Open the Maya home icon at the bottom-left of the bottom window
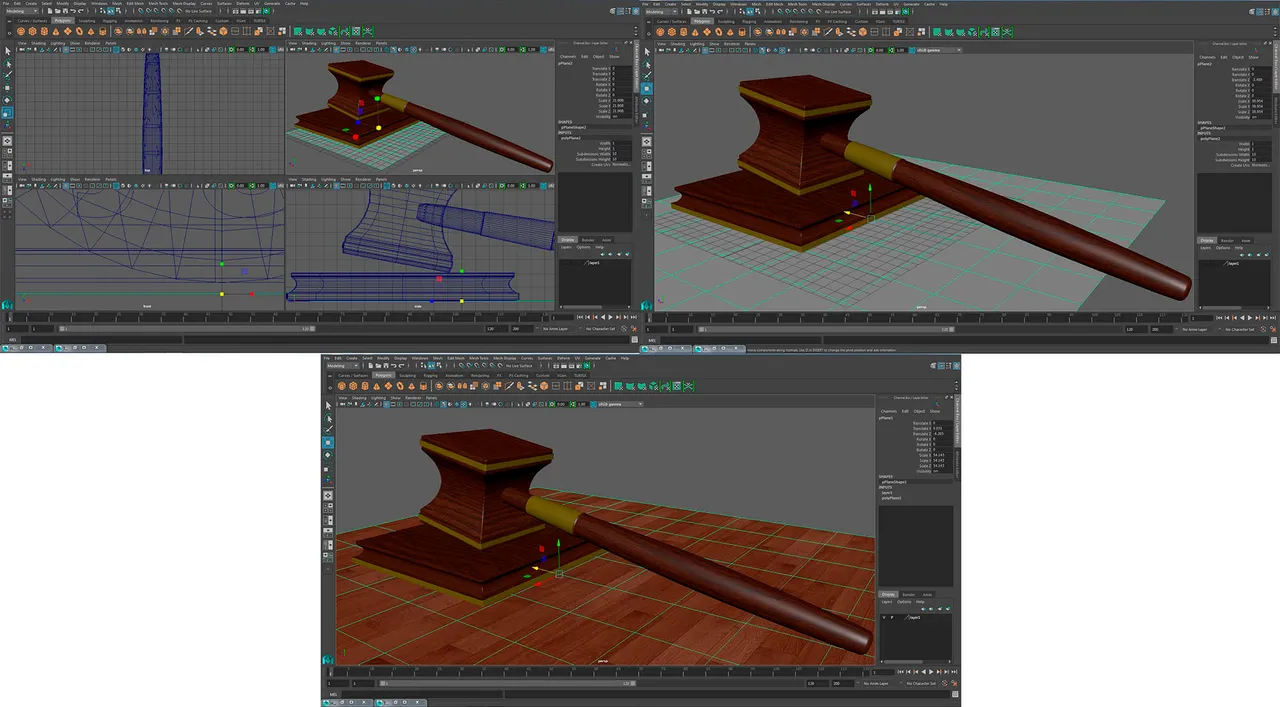 (327, 659)
